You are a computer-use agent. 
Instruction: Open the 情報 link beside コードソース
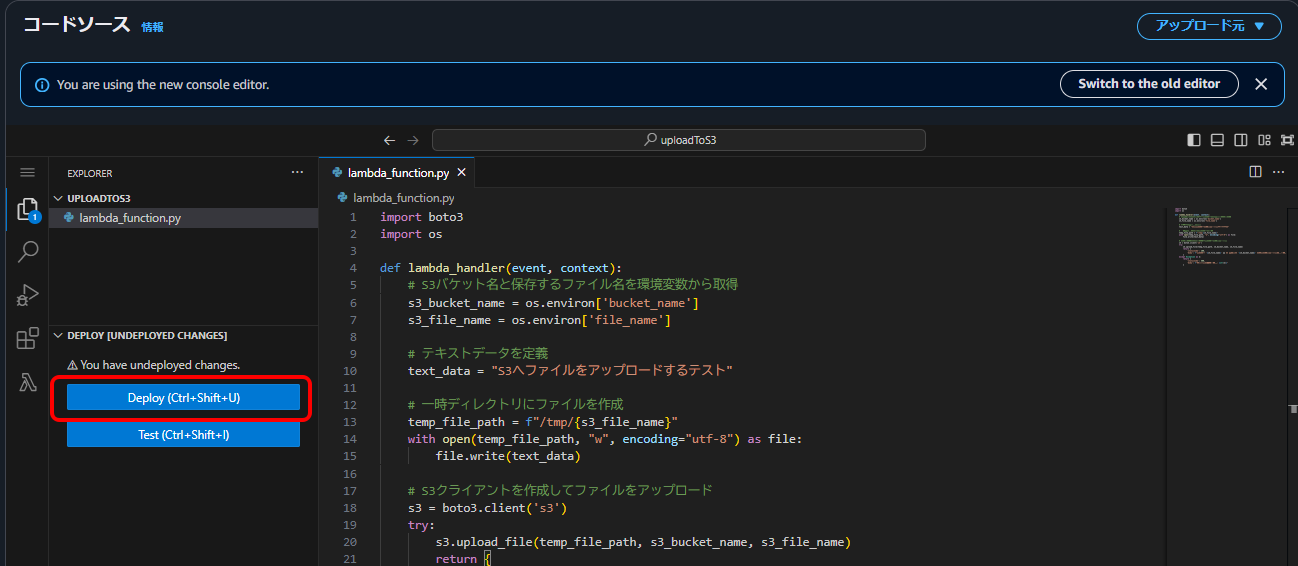pyautogui.click(x=153, y=27)
